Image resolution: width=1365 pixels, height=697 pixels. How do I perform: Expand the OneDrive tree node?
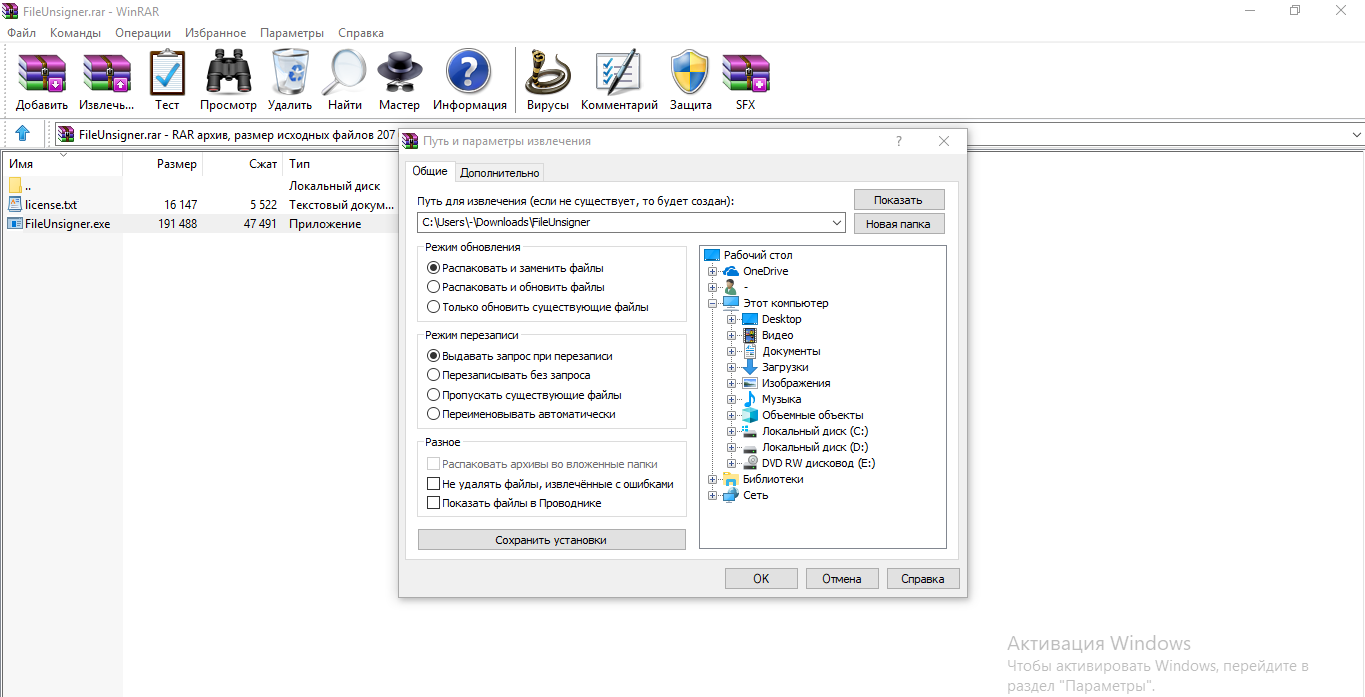point(712,271)
